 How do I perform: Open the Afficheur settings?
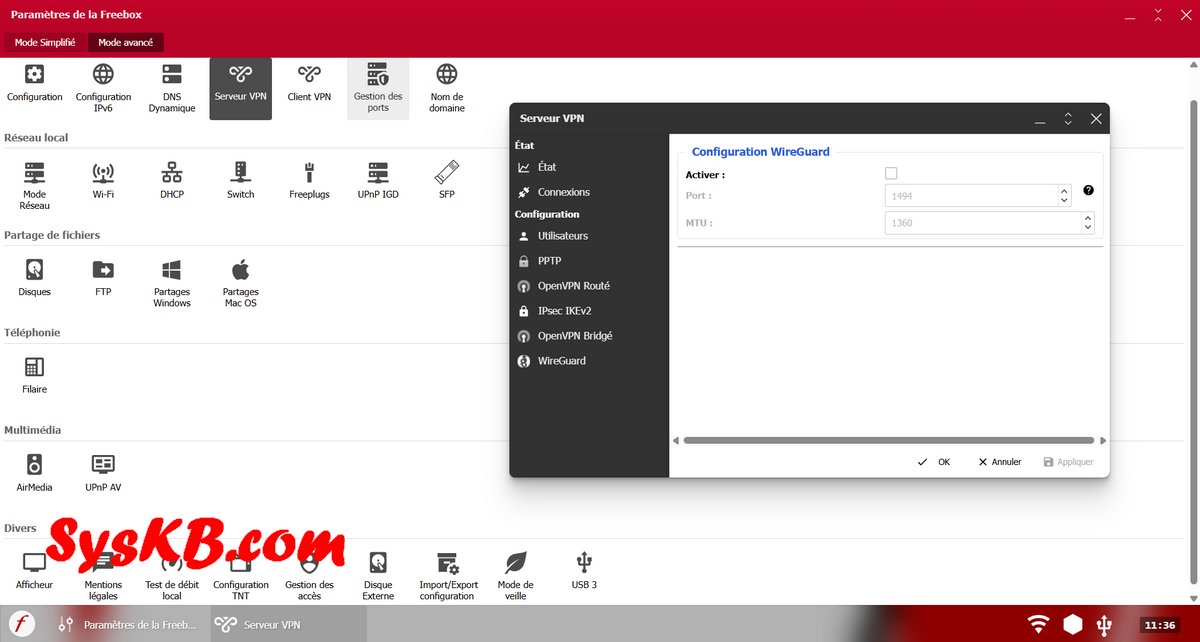point(35,571)
